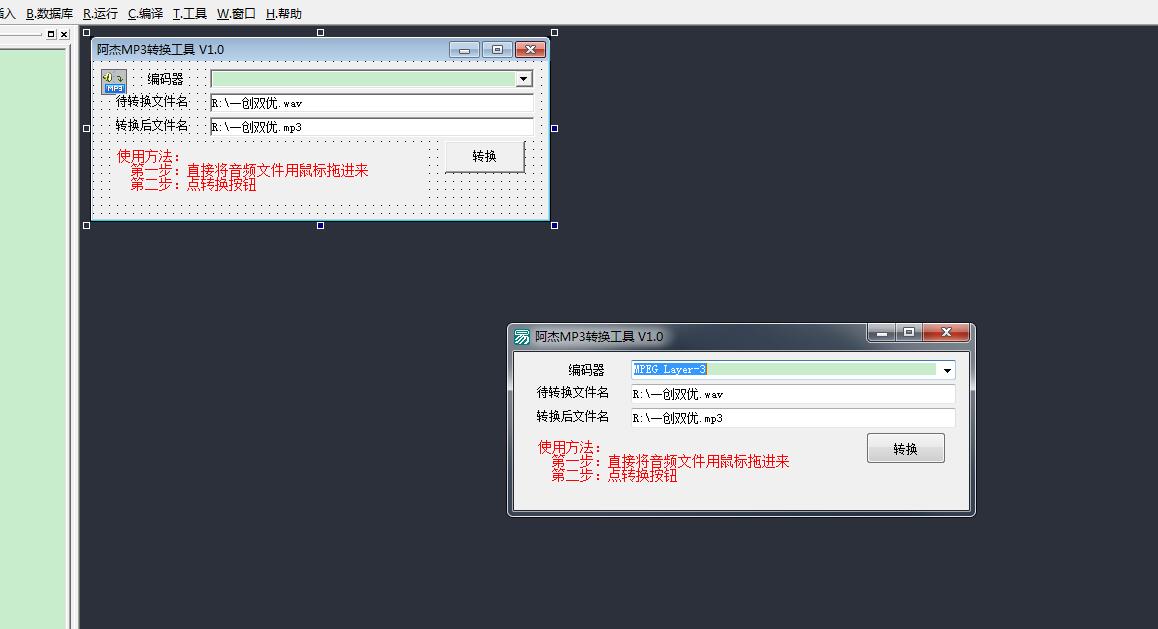Minimize the running MP3 converter window
Screen dimensions: 1158x629
(881, 333)
